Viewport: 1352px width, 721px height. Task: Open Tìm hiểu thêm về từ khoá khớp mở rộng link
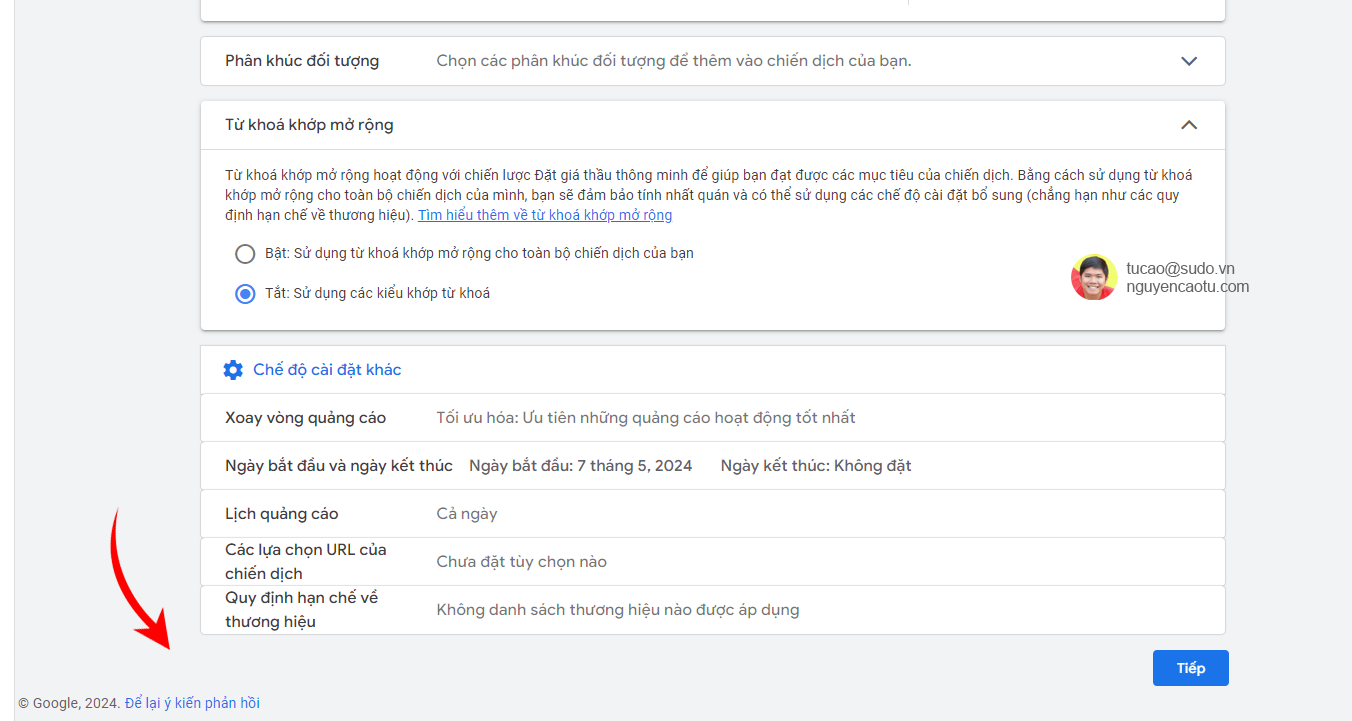point(545,216)
